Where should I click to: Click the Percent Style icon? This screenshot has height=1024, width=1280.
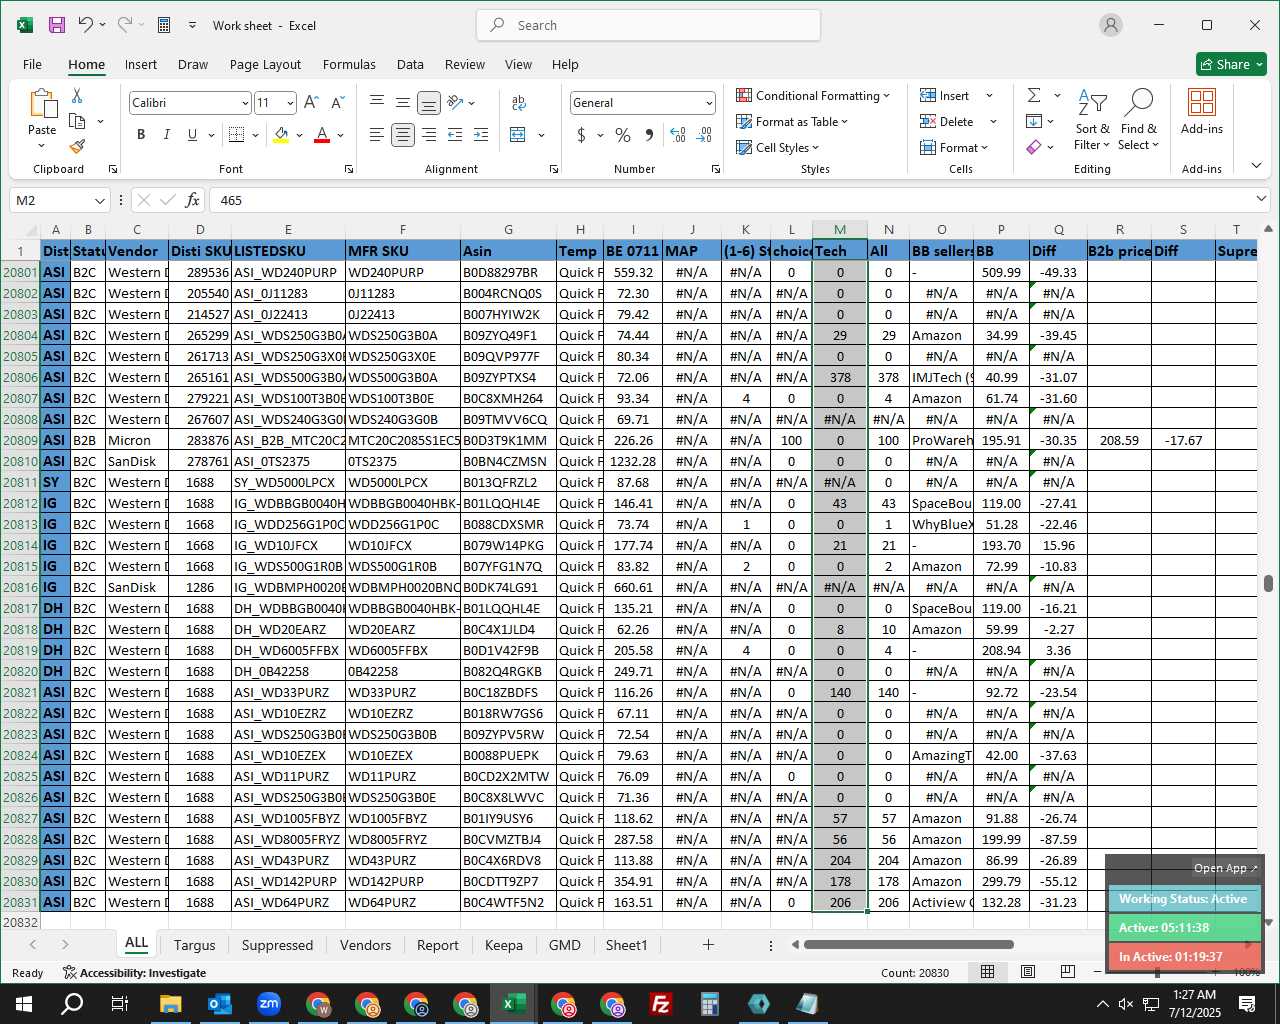click(x=623, y=134)
